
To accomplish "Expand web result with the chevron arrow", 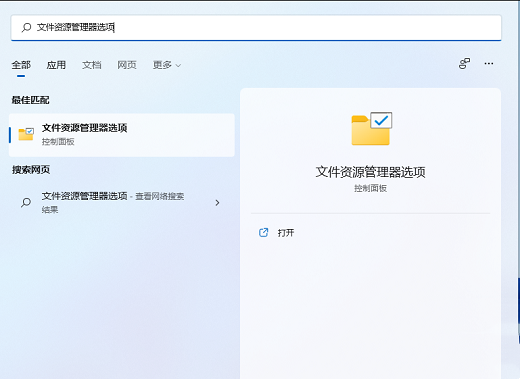I will click(x=217, y=202).
